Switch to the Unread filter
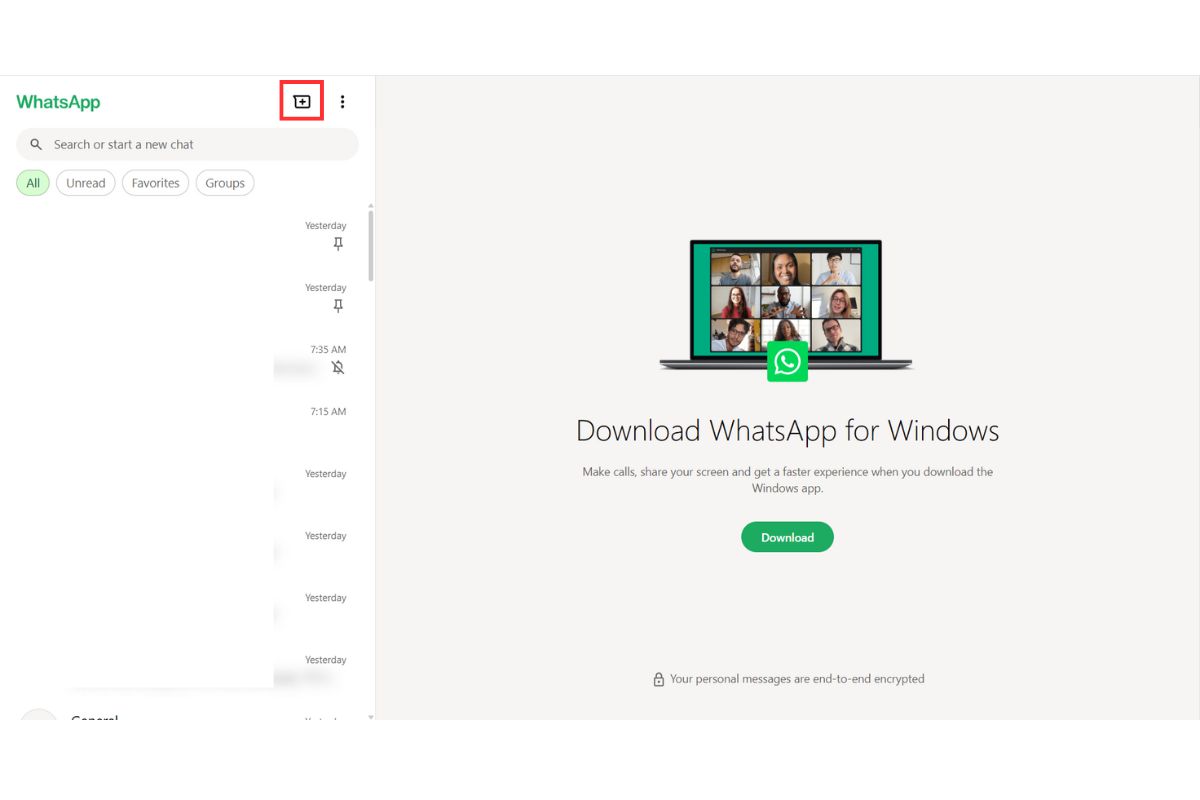This screenshot has width=1200, height=800. click(86, 183)
